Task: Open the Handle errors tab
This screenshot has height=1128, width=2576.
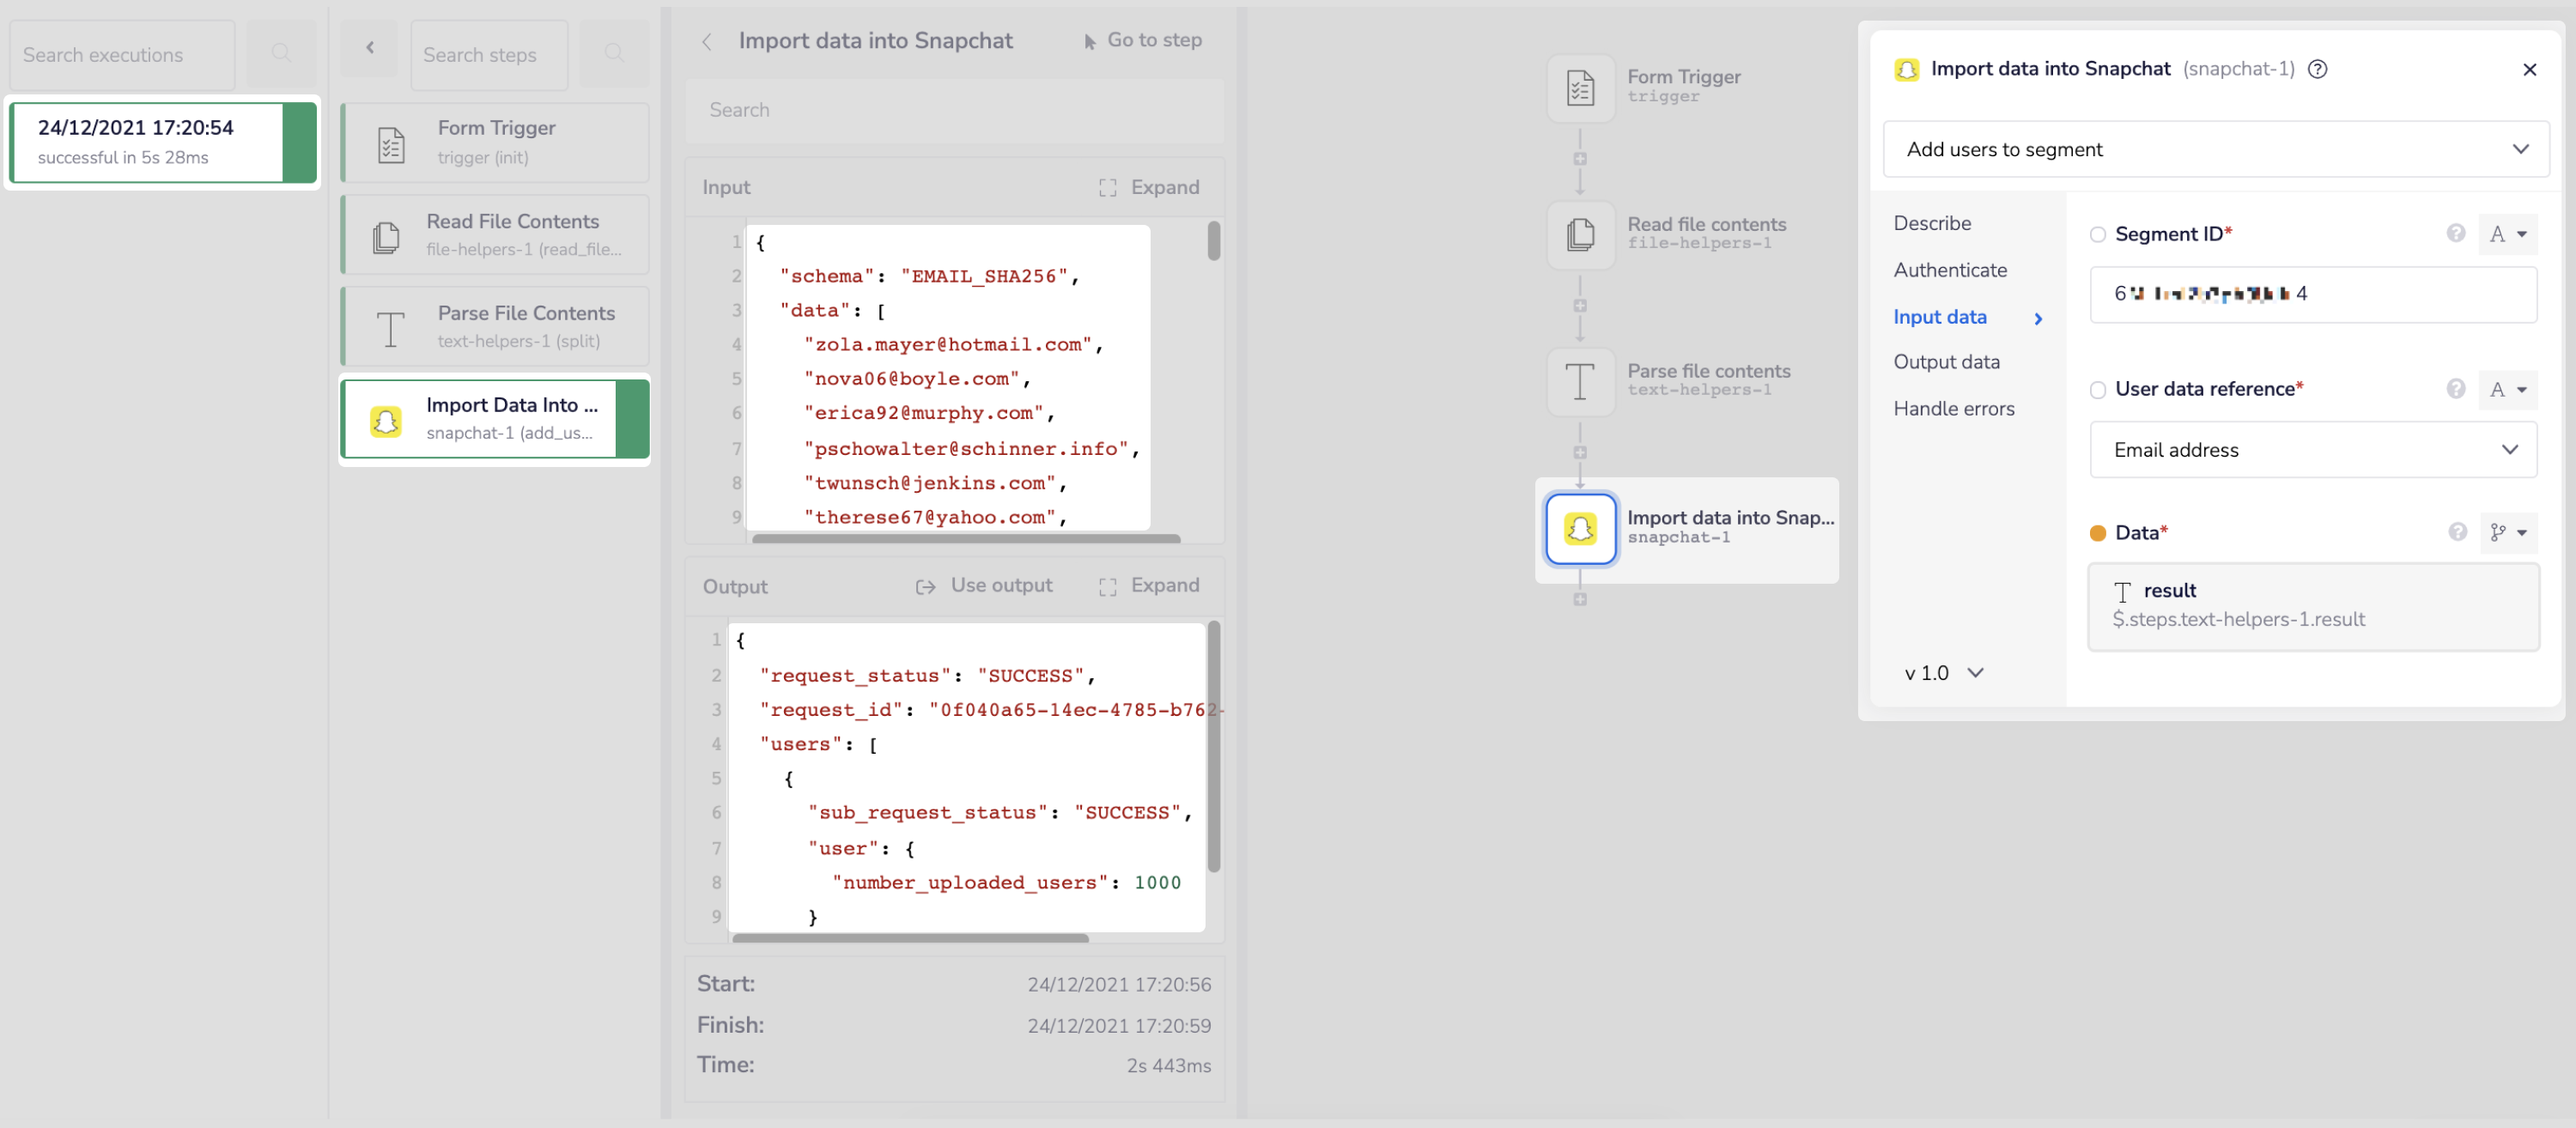Action: 1953,408
